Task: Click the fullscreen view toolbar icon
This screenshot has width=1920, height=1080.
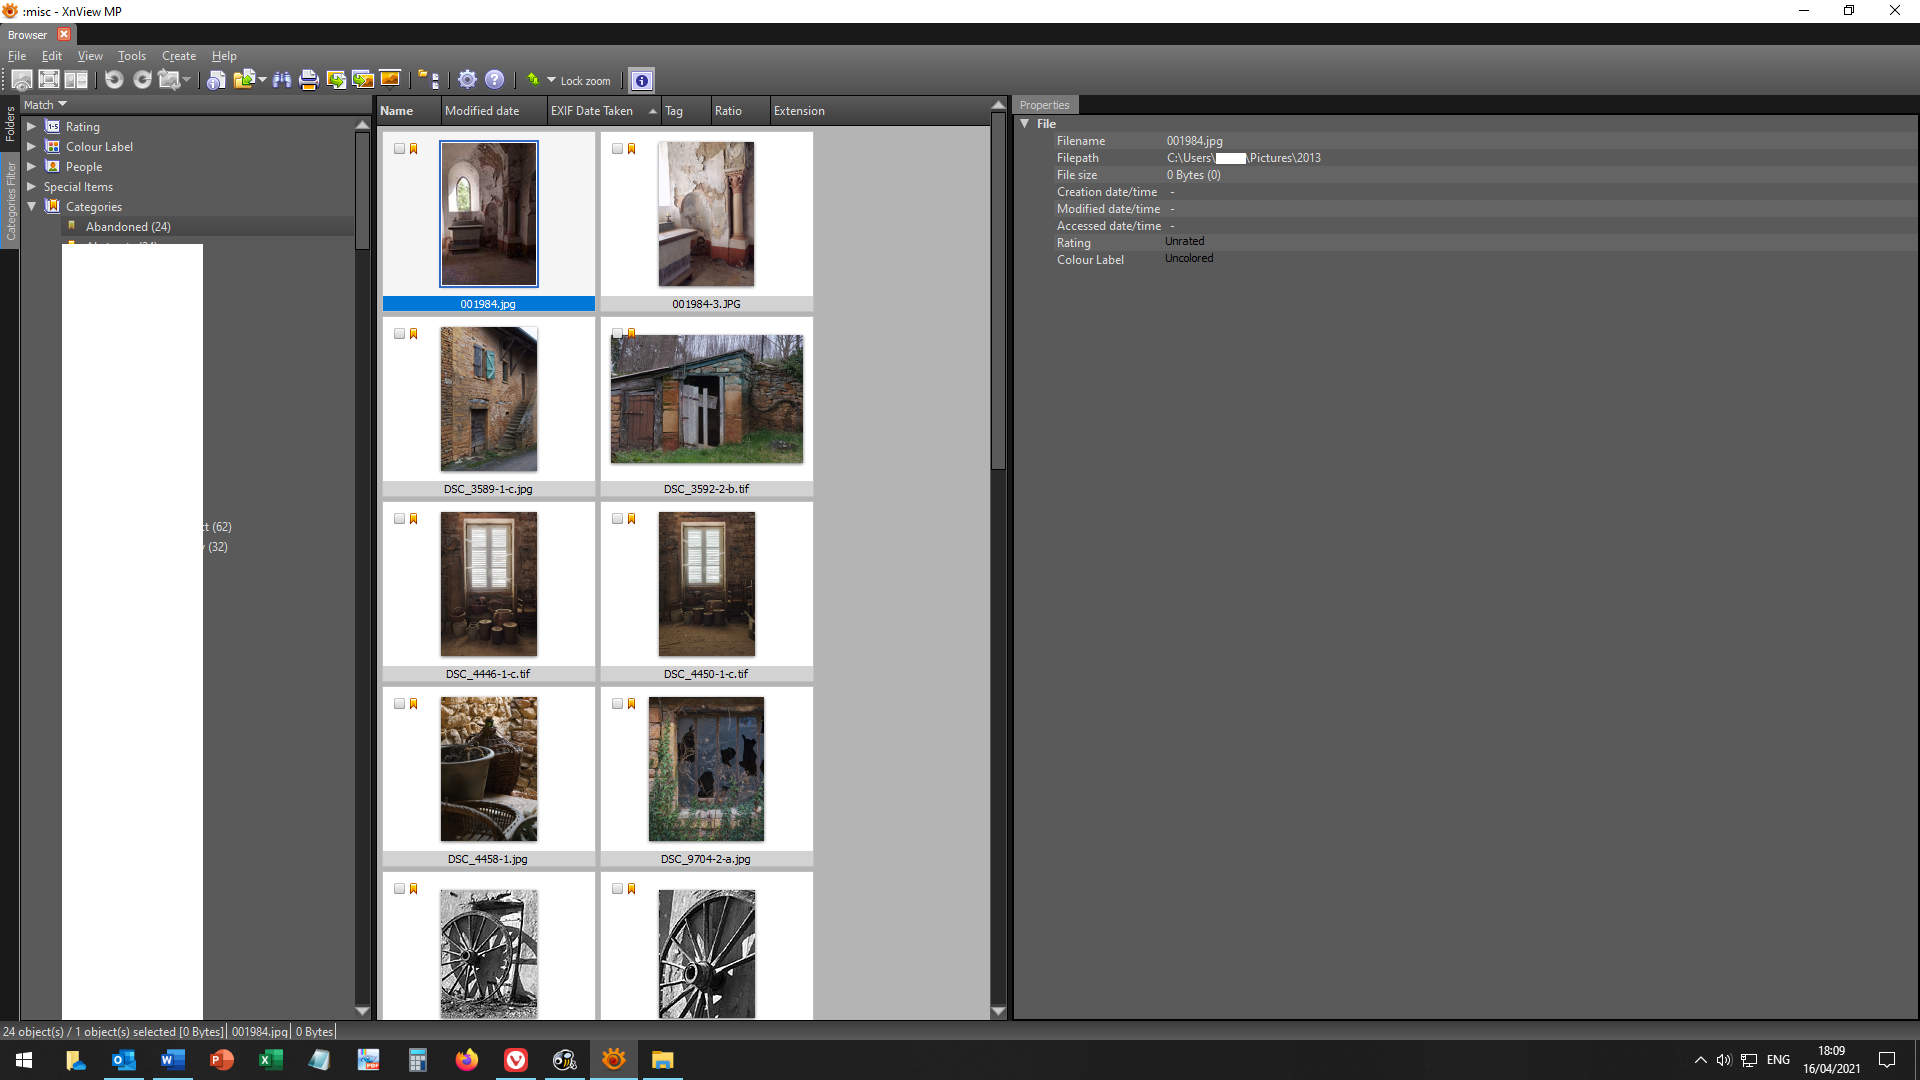Action: pyautogui.click(x=48, y=80)
